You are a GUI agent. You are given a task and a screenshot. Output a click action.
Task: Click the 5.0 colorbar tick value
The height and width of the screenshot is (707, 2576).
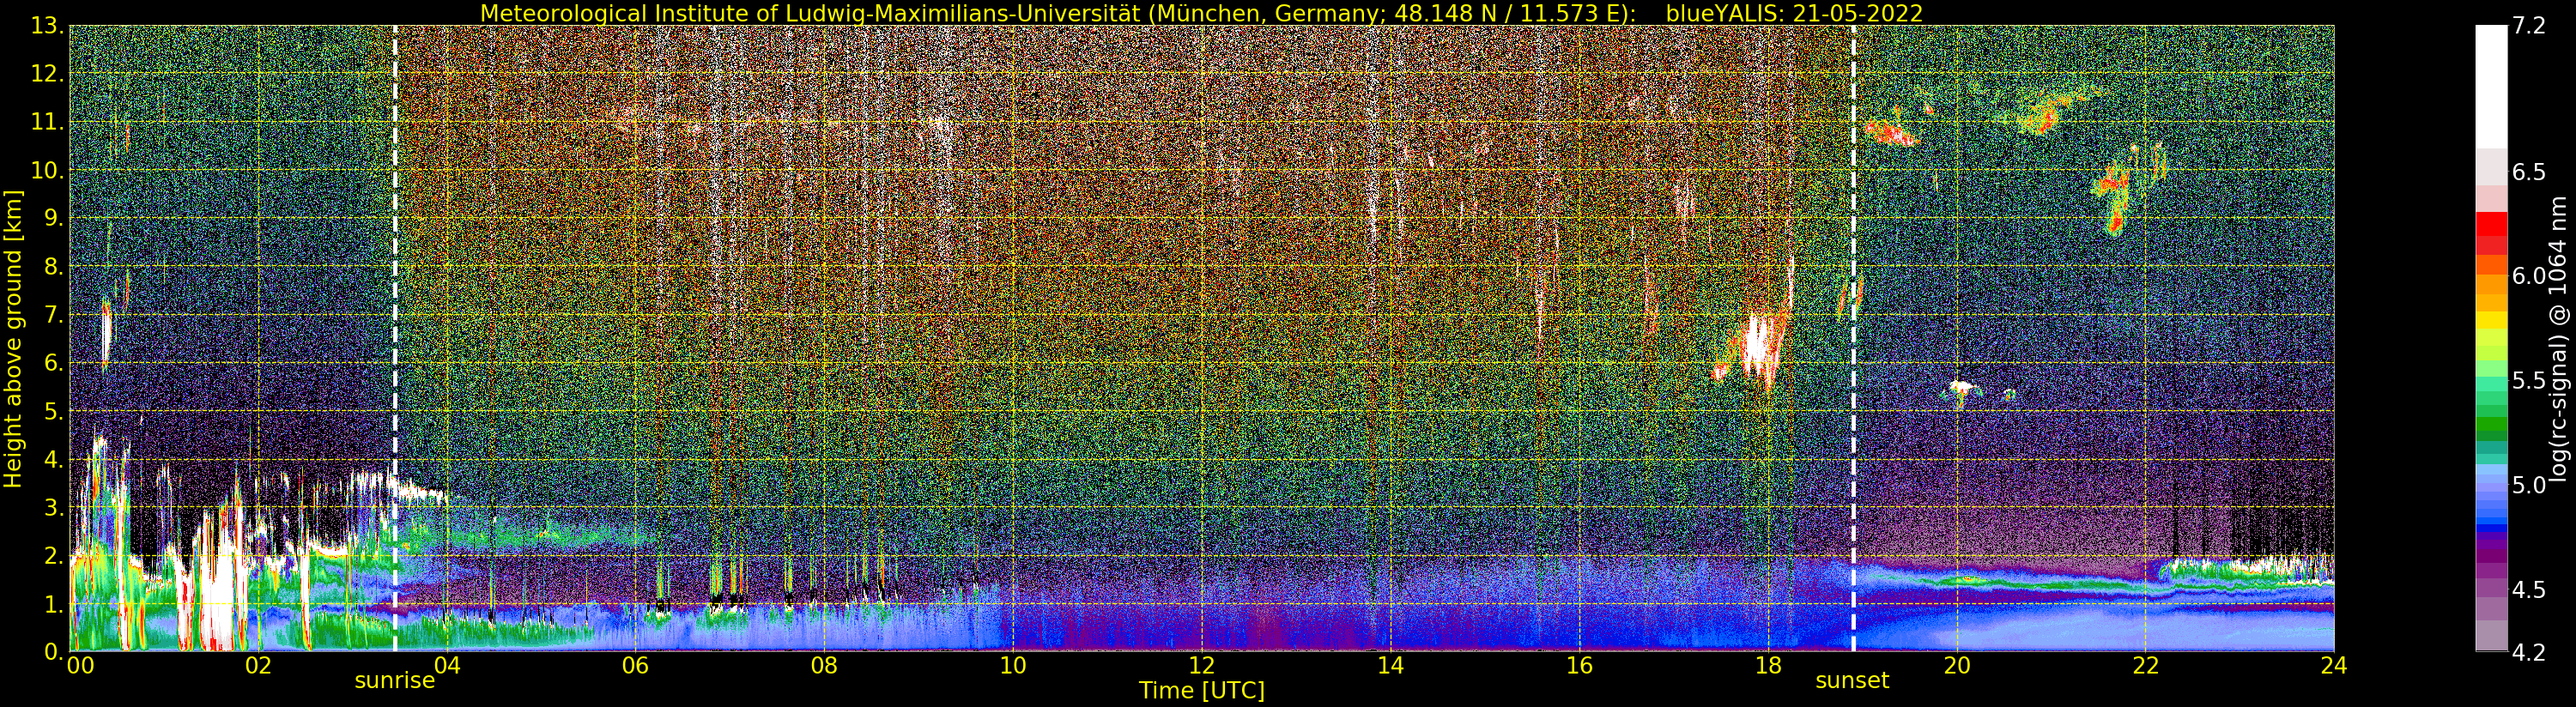[x=2528, y=485]
